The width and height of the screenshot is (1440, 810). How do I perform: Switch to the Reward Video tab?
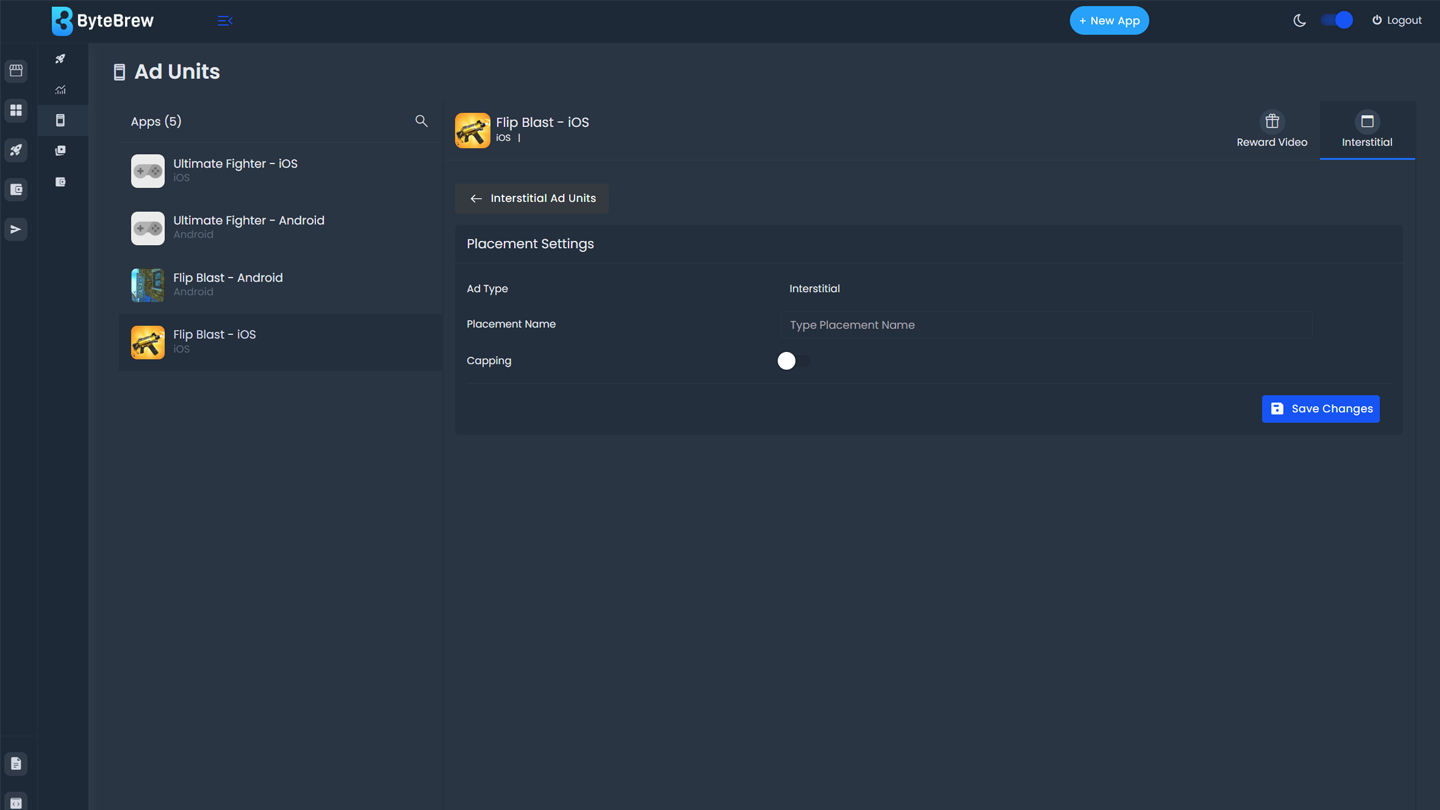[1271, 130]
